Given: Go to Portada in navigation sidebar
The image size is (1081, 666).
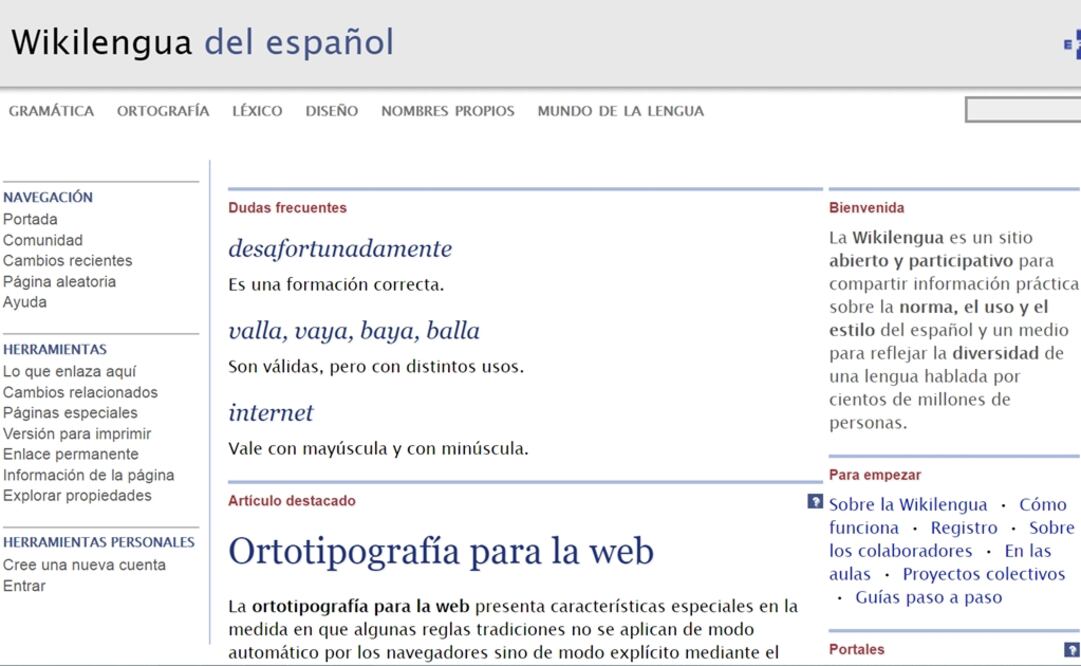Looking at the screenshot, I should coord(30,219).
